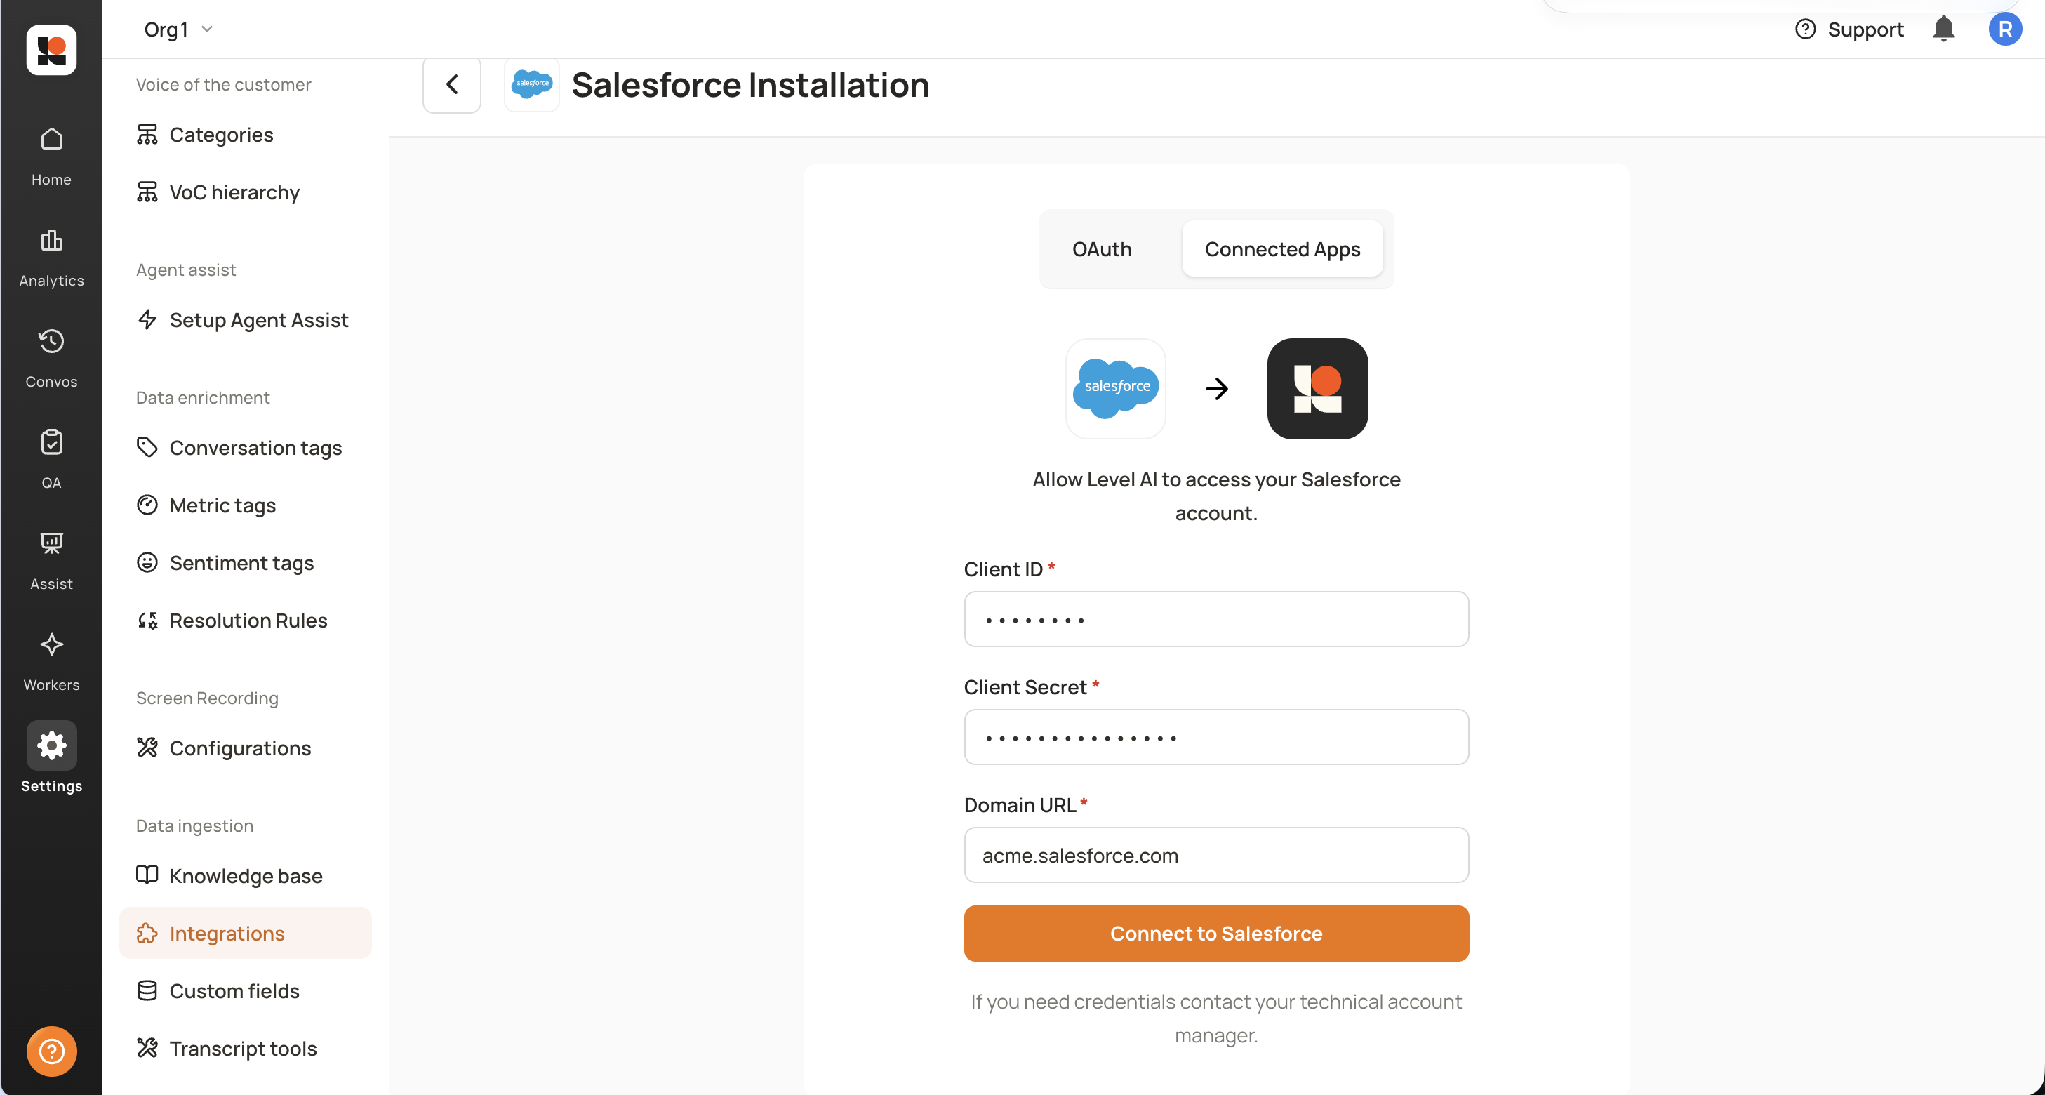Click the large Salesforce cloud logo tile
Viewport: 2045px width, 1095px height.
[x=1116, y=388]
